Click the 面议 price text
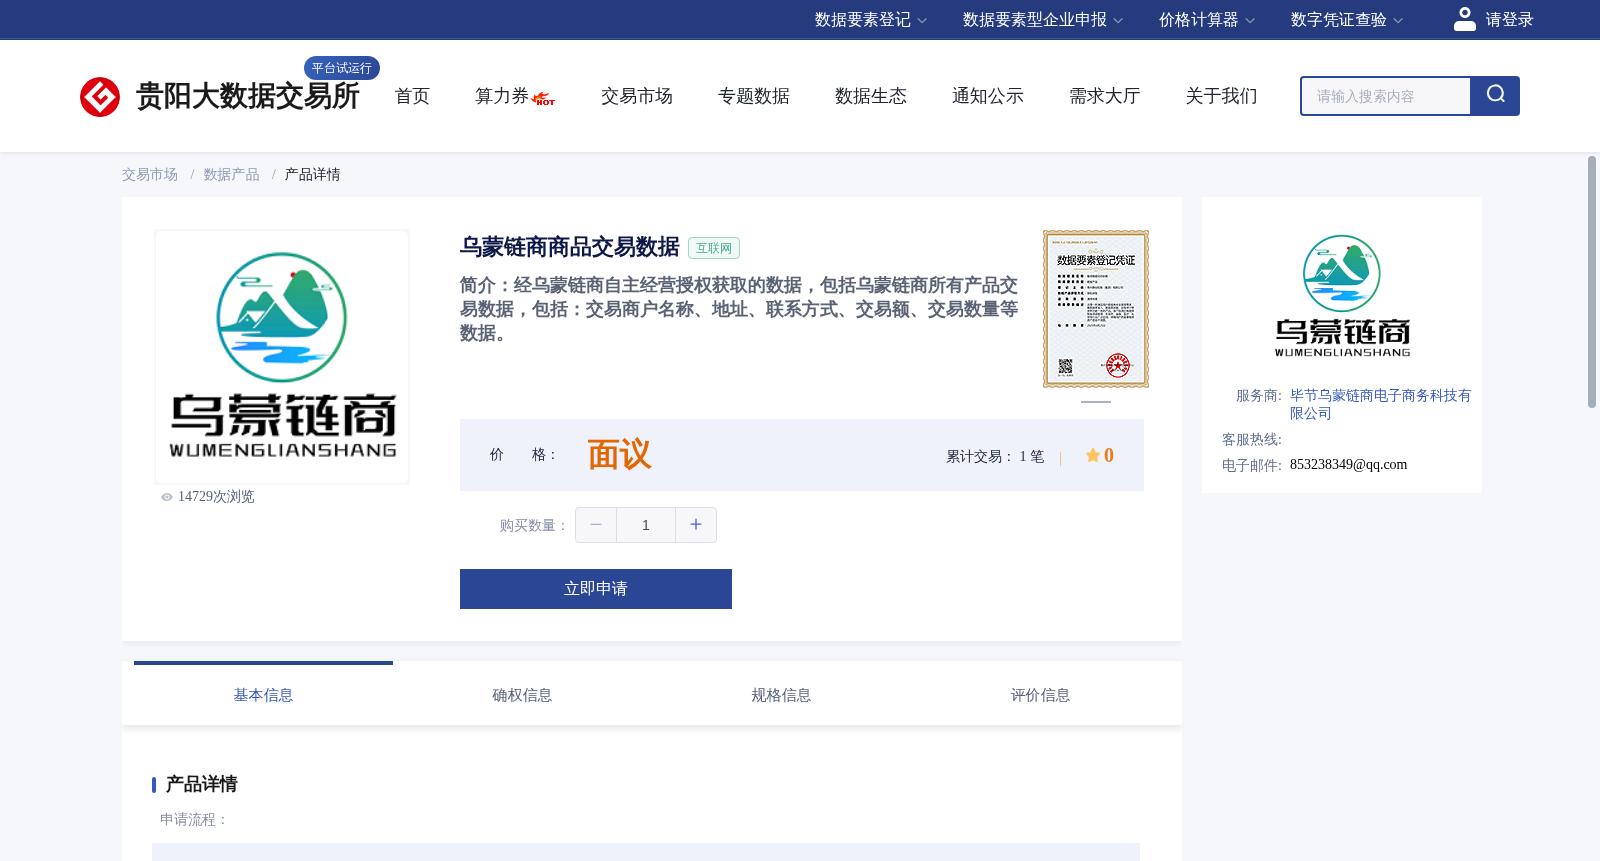Image resolution: width=1600 pixels, height=861 pixels. tap(619, 455)
